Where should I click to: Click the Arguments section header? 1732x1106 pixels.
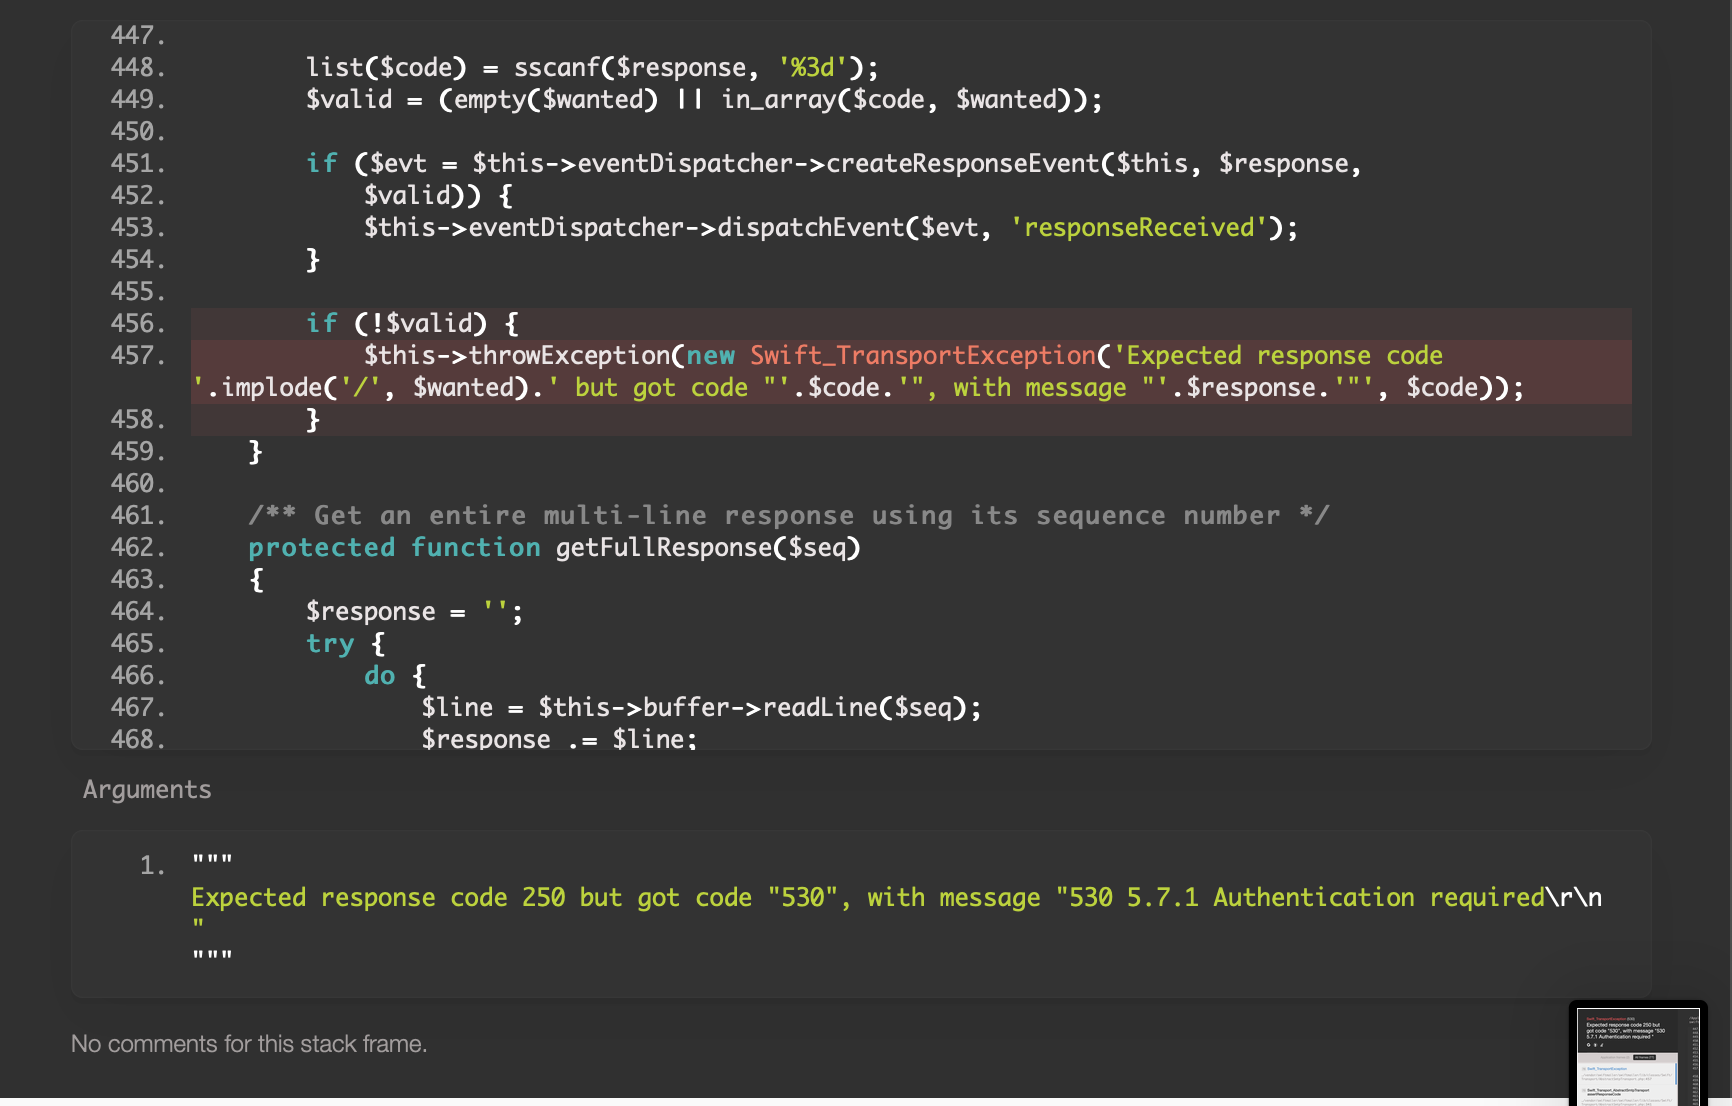pos(146,789)
